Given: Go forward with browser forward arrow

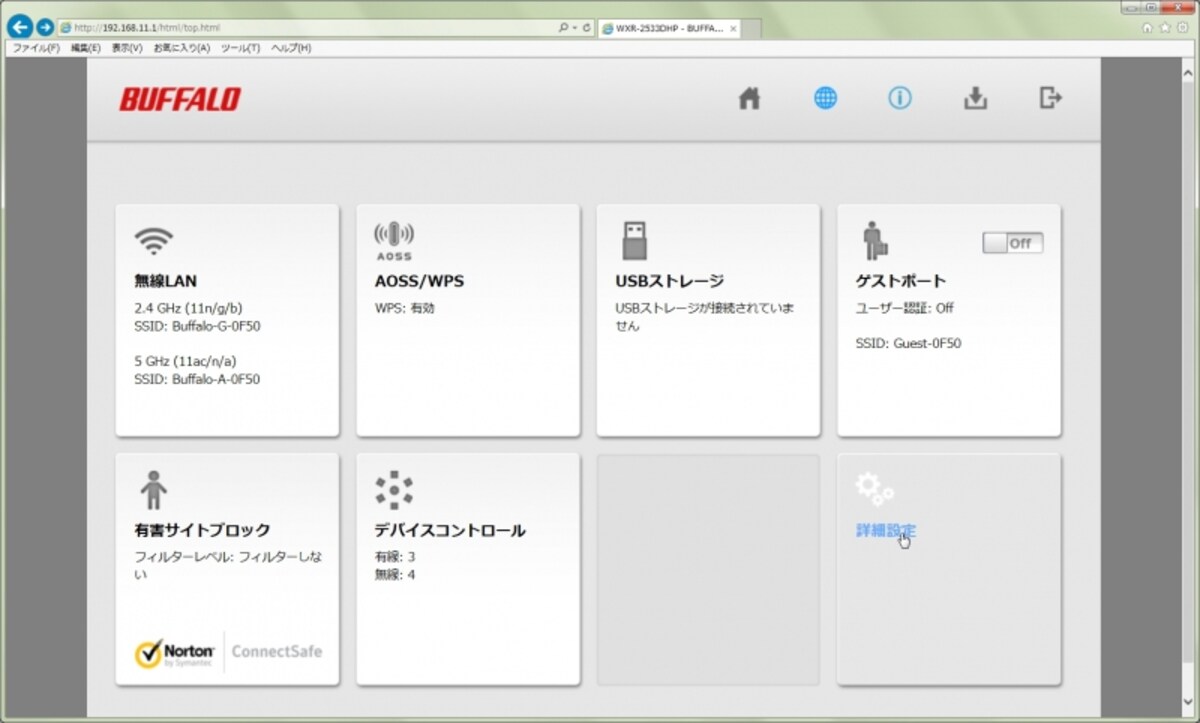Looking at the screenshot, I should point(45,27).
